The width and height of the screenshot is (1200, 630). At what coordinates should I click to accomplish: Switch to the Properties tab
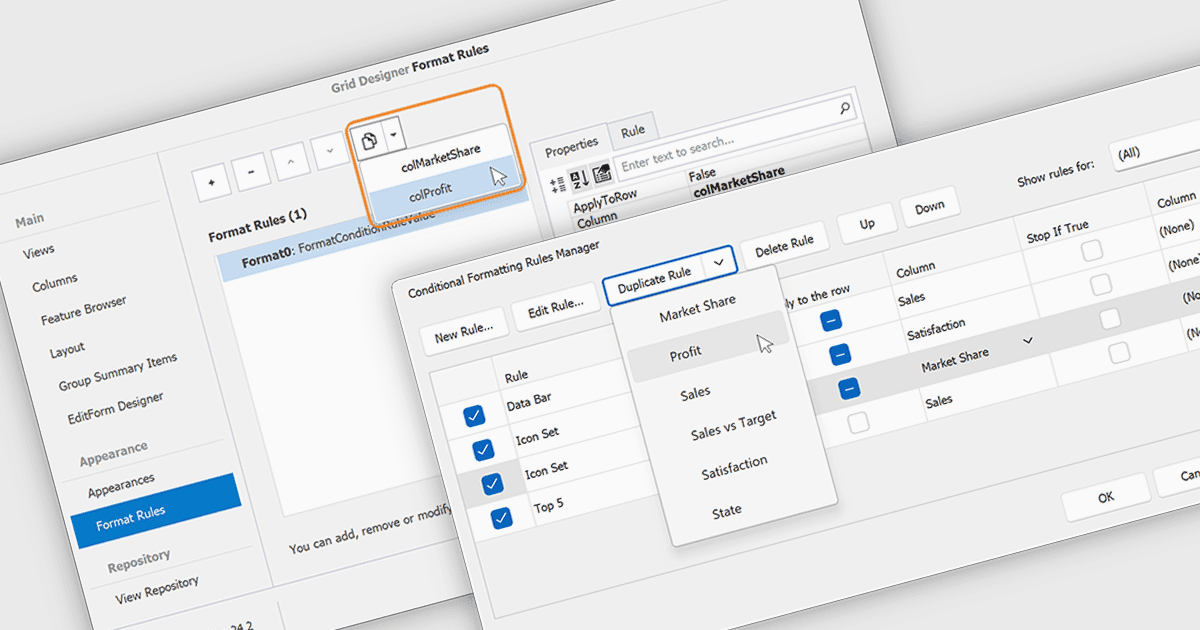pos(571,146)
